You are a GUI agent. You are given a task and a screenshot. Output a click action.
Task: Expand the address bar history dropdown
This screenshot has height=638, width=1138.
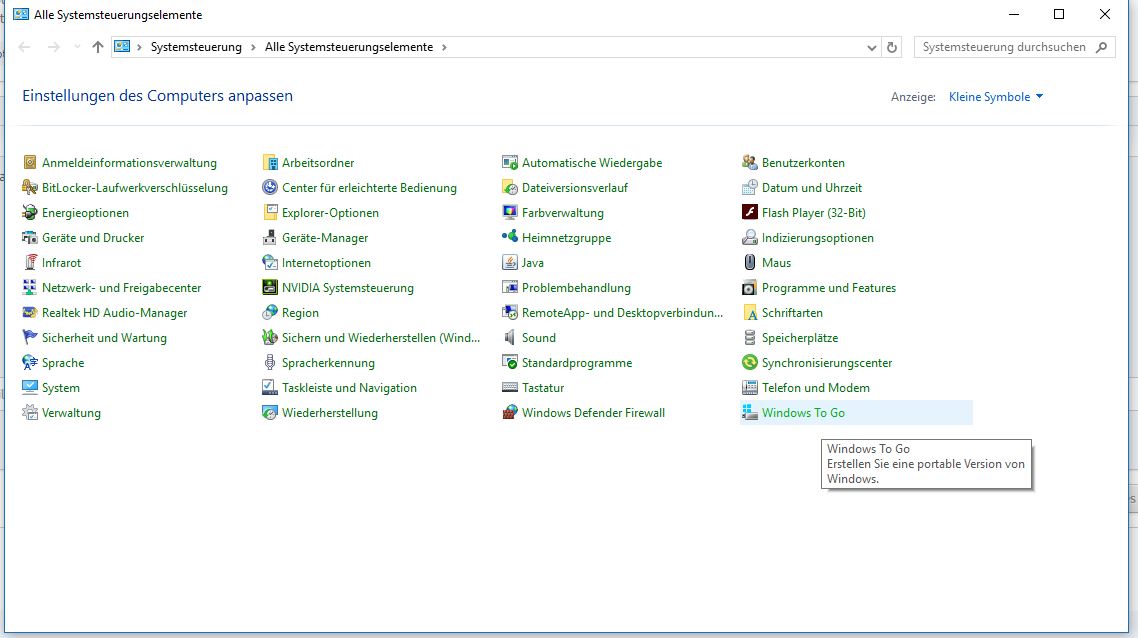tap(872, 47)
